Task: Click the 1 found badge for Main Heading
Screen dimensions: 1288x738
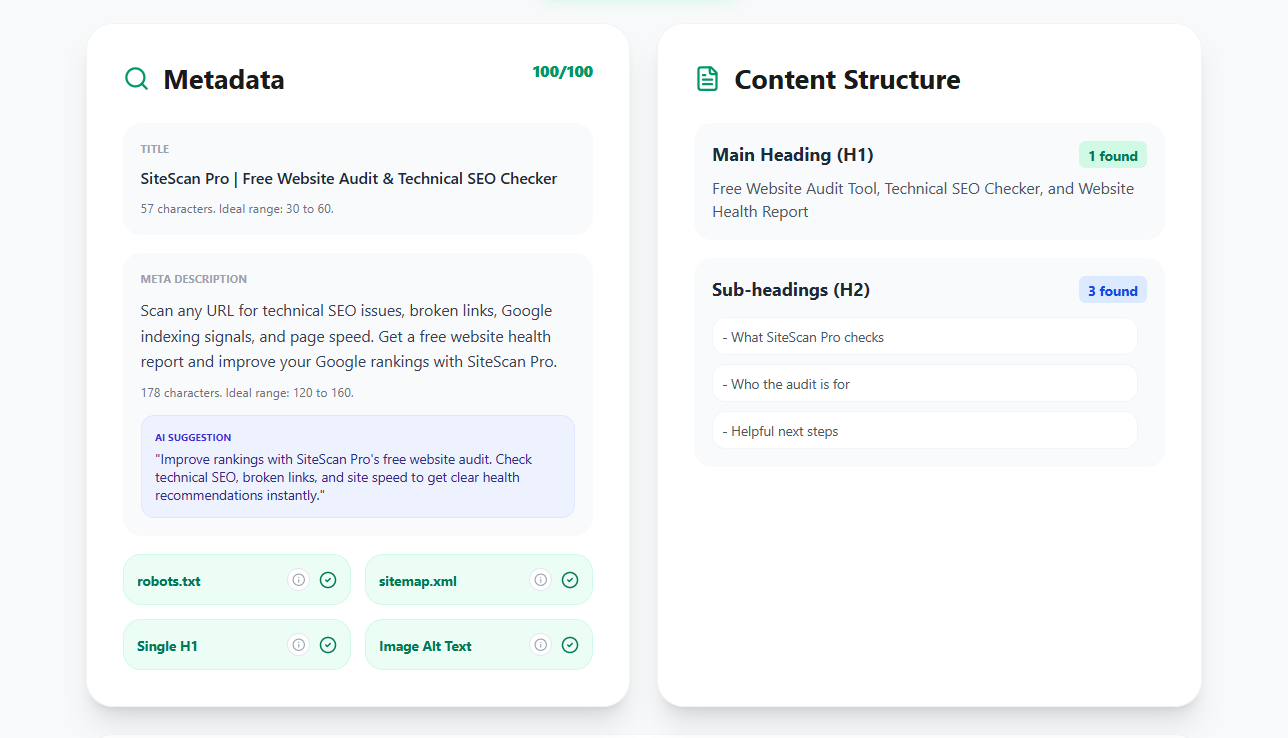Action: click(x=1112, y=155)
